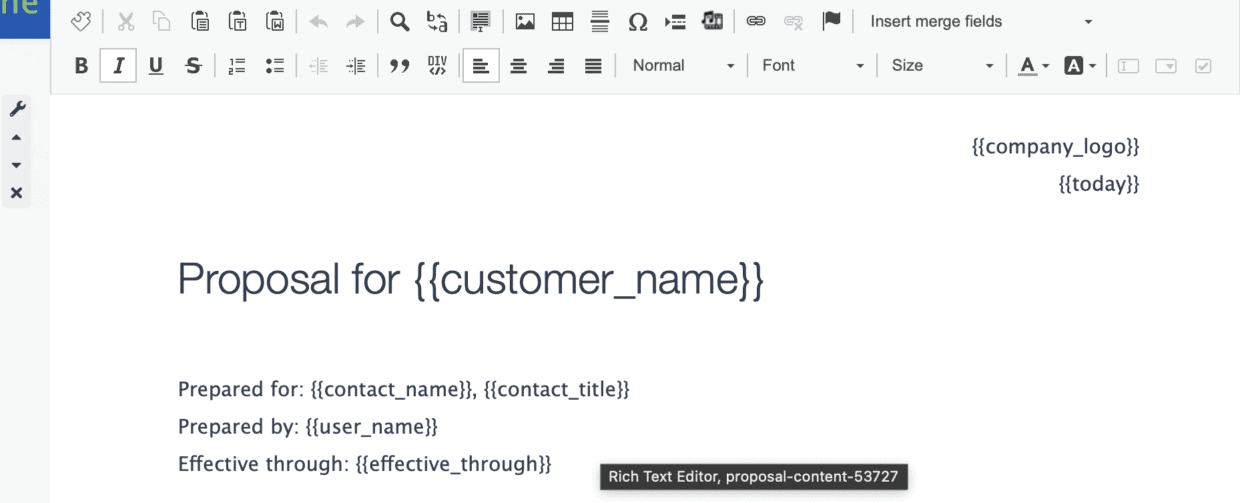Toggle Align Right
This screenshot has width=1240, height=503.
point(556,66)
